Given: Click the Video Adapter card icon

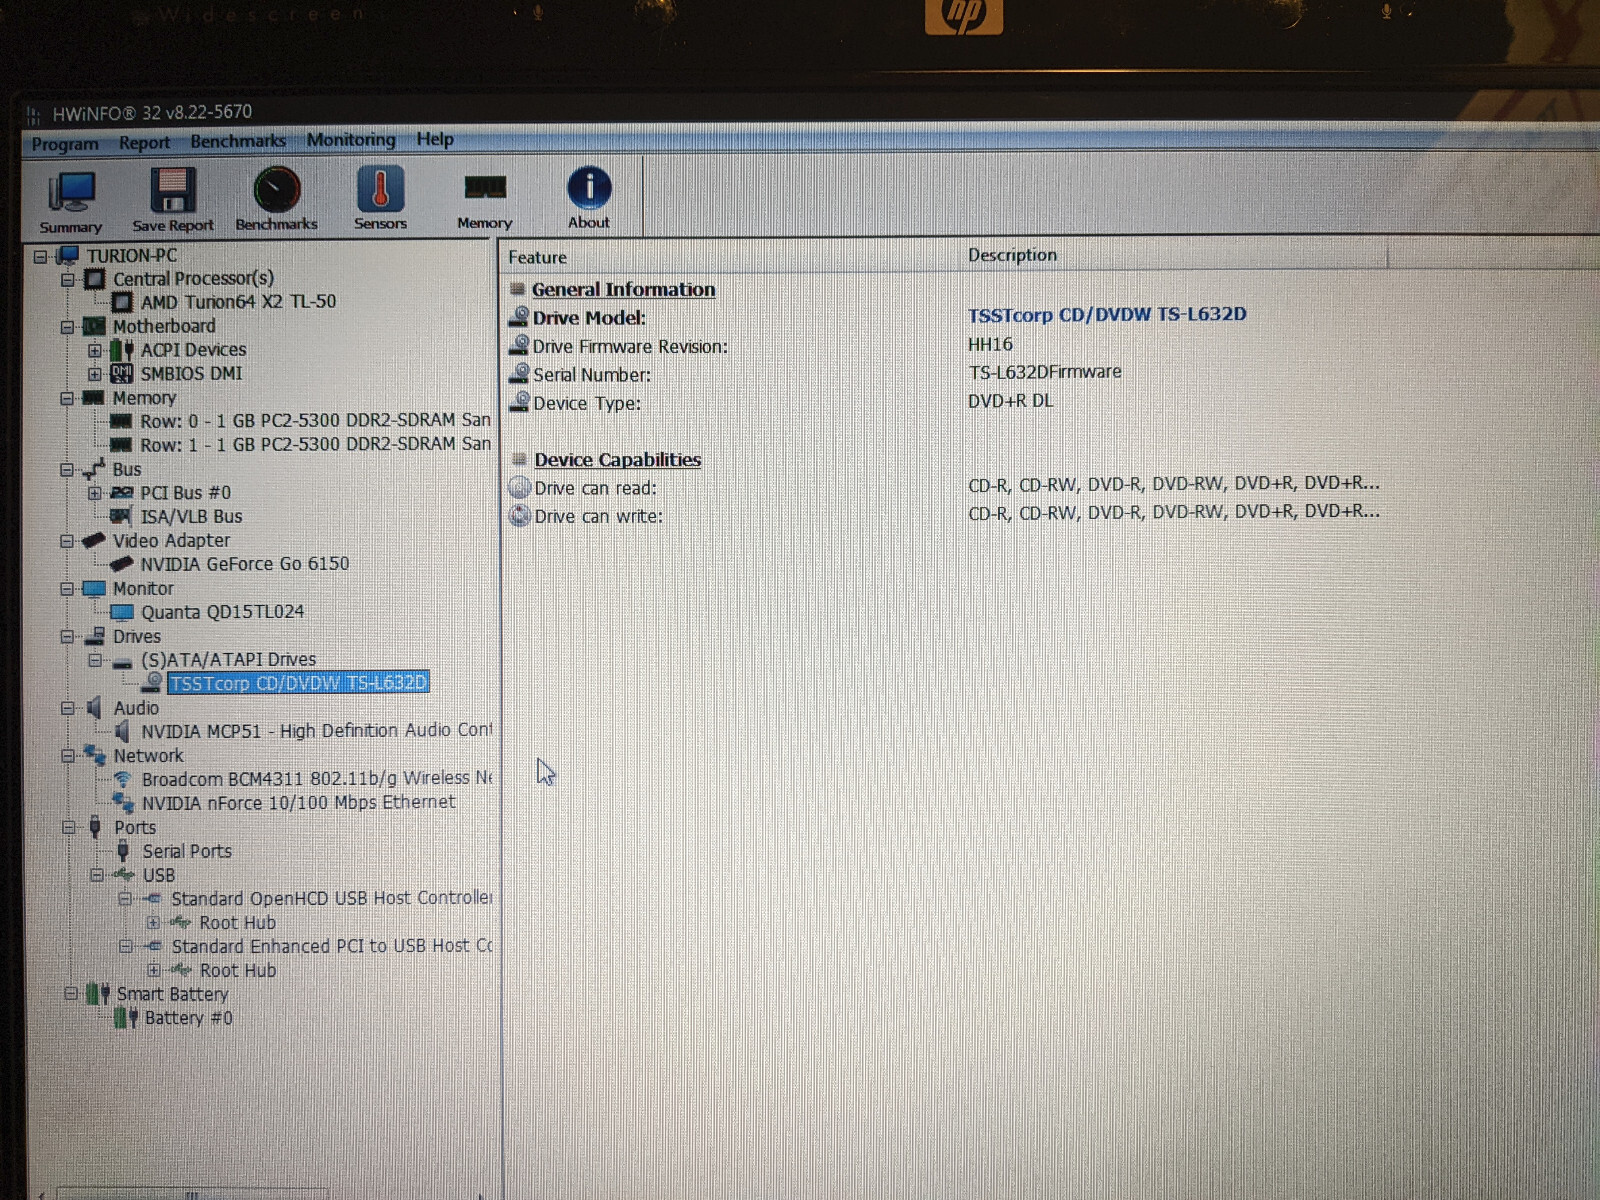Looking at the screenshot, I should coord(93,541).
